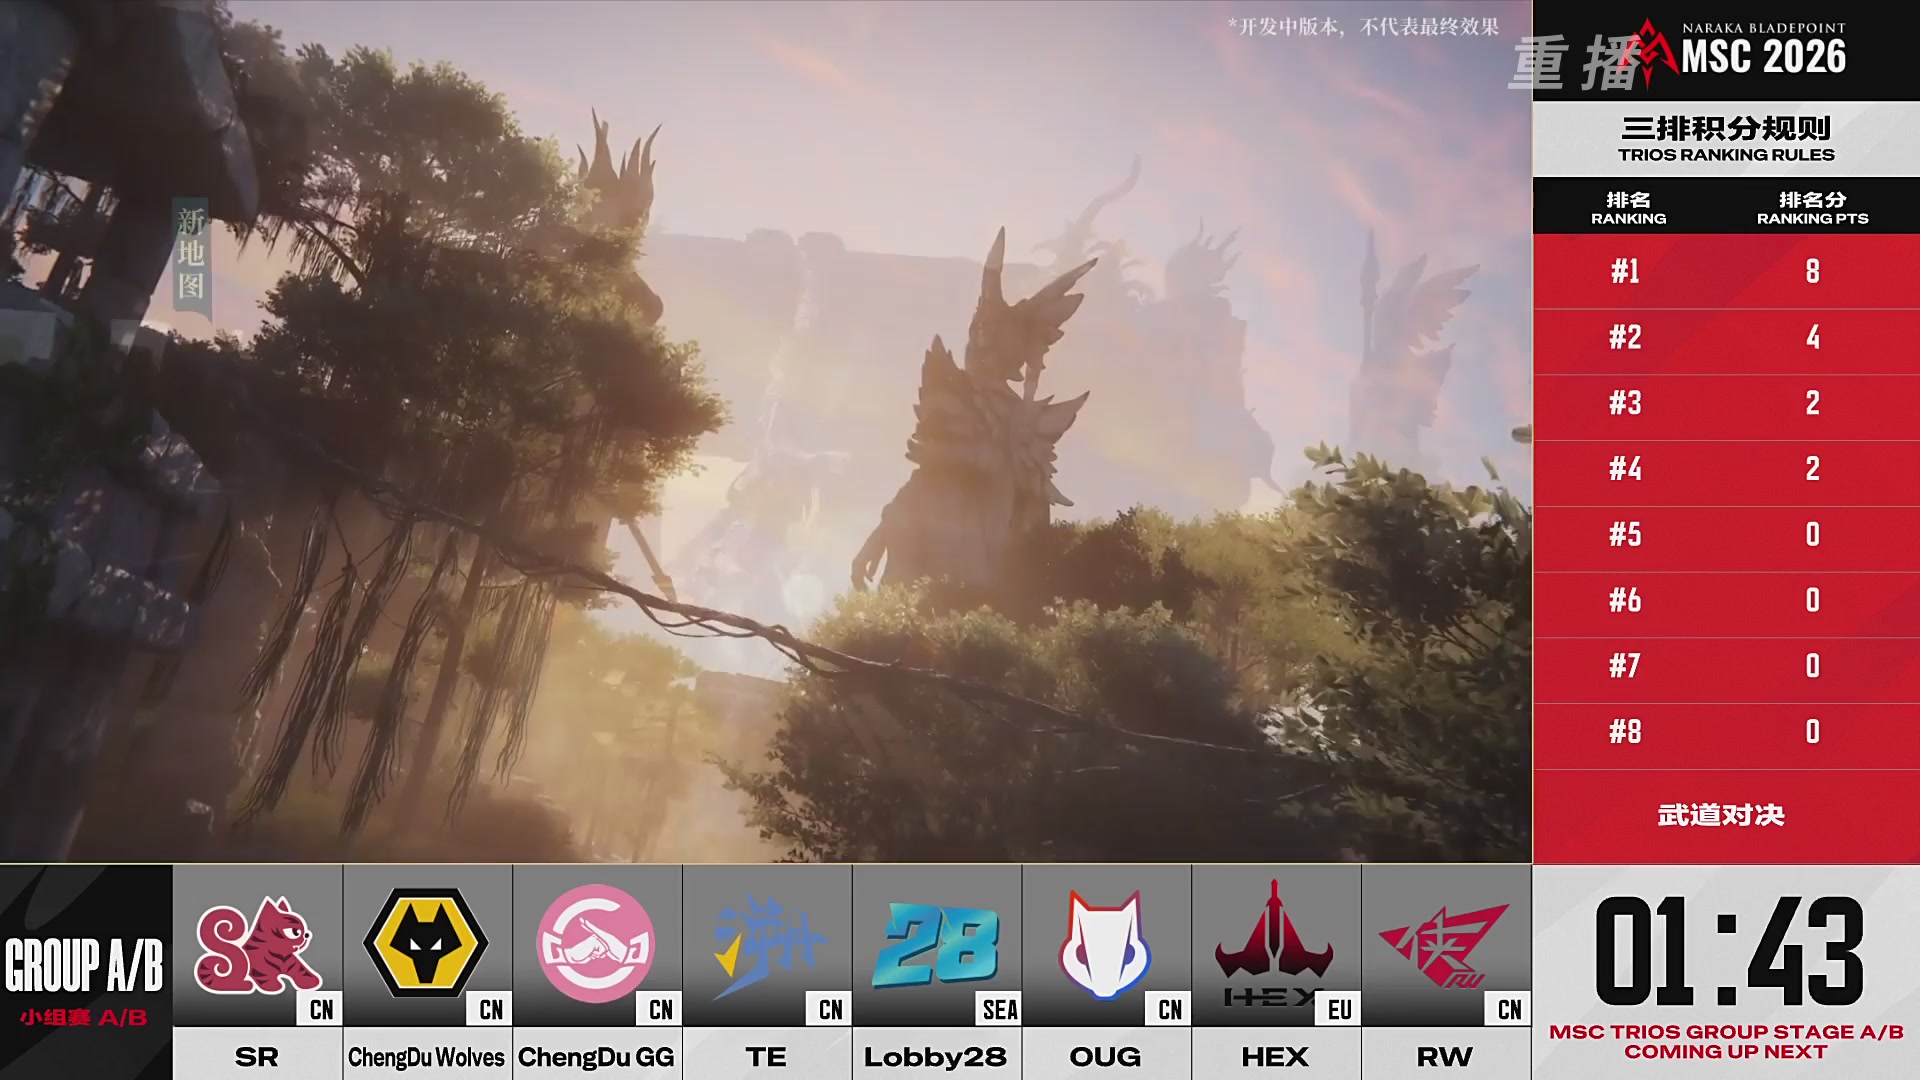
Task: Click the CN region tag on SR
Action: [321, 1009]
